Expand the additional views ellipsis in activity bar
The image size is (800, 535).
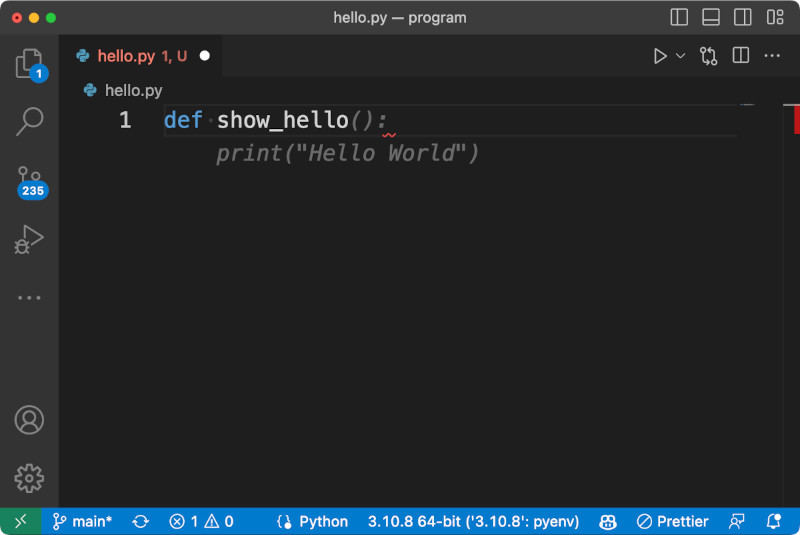pyautogui.click(x=29, y=297)
